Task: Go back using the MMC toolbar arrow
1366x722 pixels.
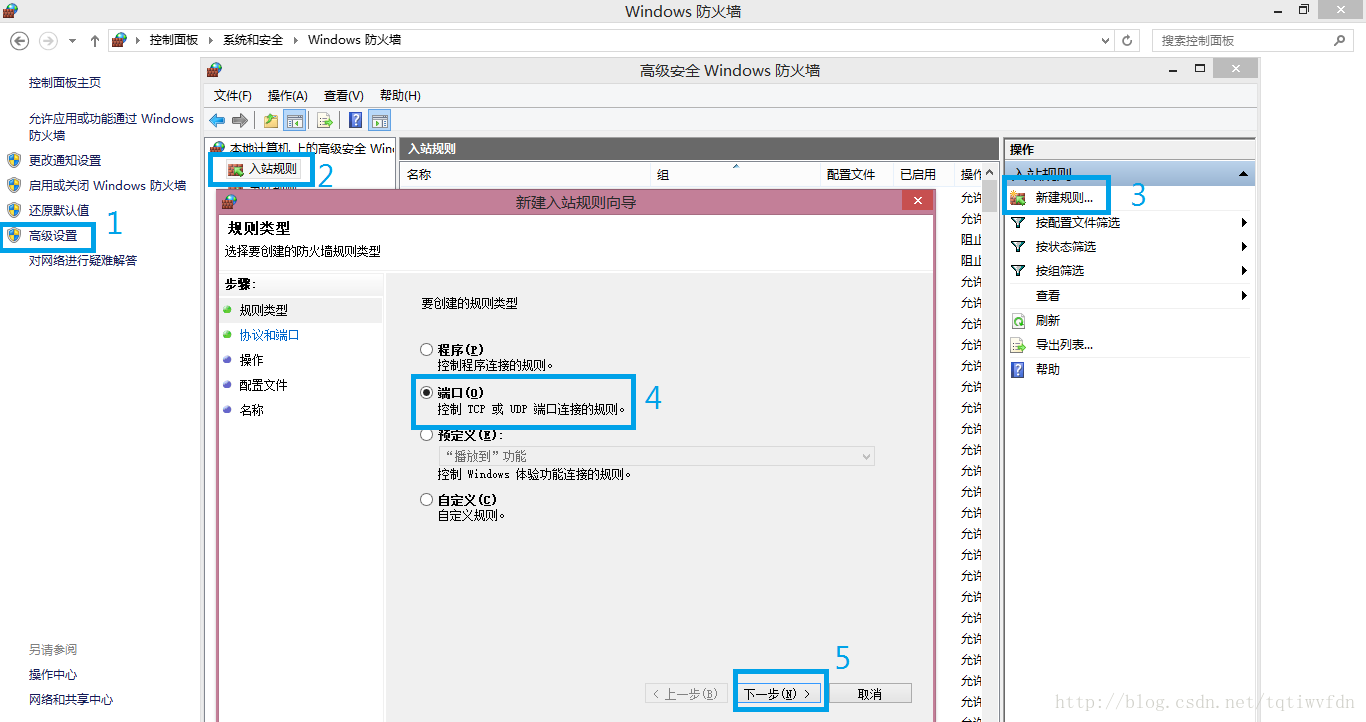Action: [x=217, y=121]
